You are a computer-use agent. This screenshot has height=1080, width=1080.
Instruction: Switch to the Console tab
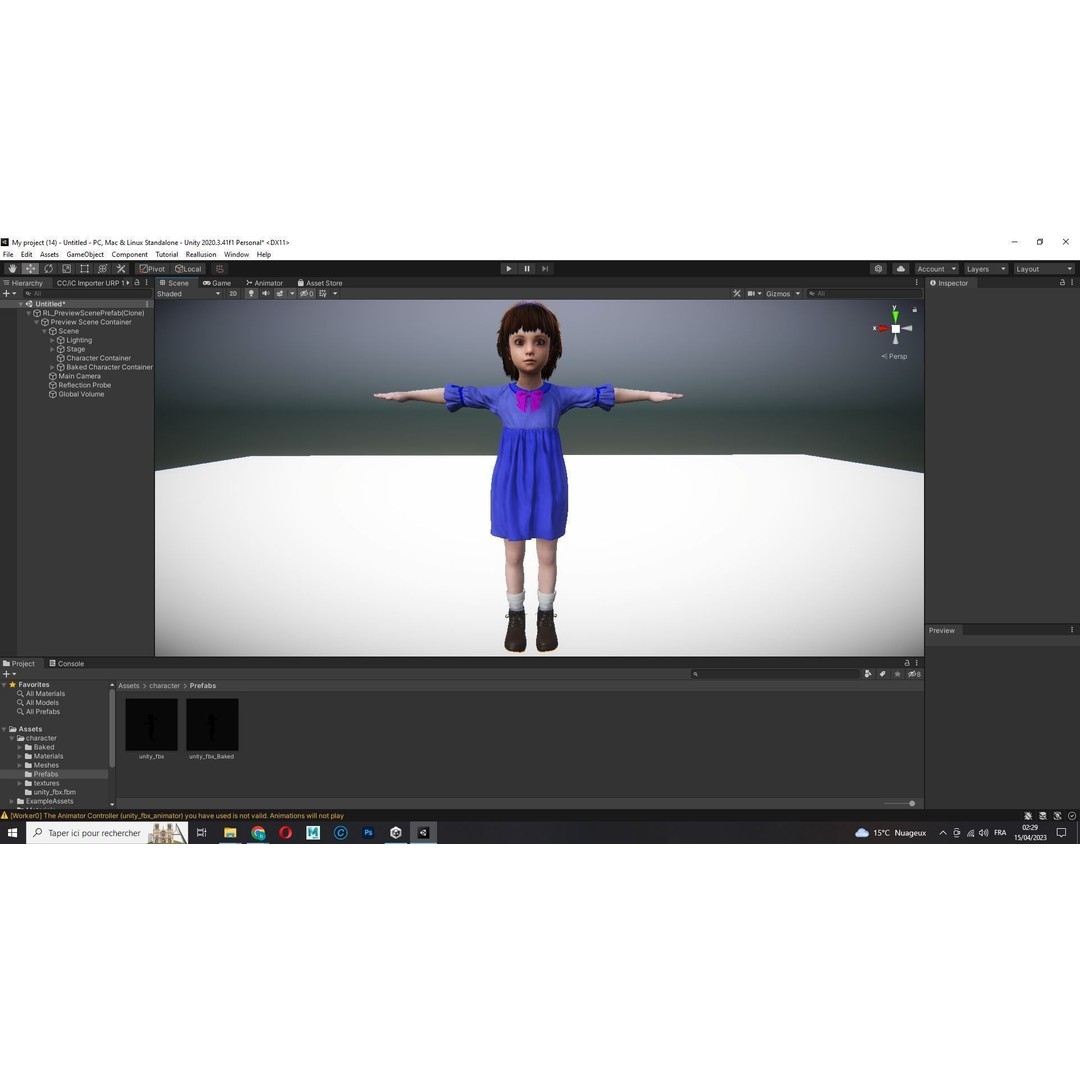(x=67, y=663)
